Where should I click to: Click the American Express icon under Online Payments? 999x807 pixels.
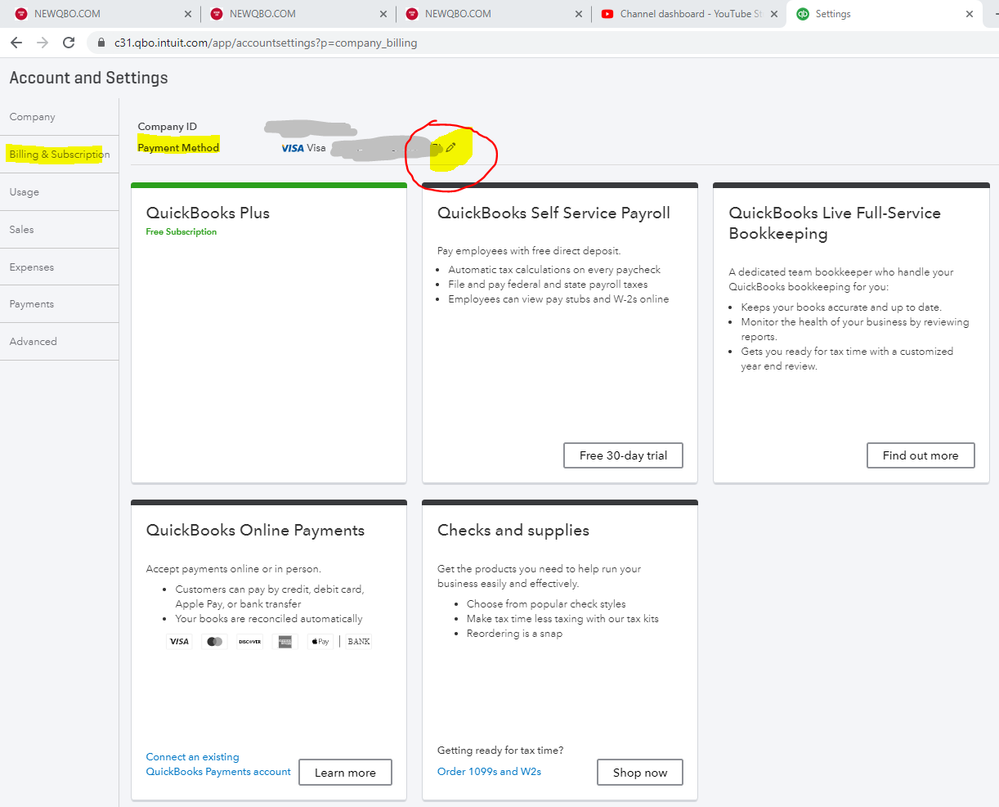click(285, 641)
